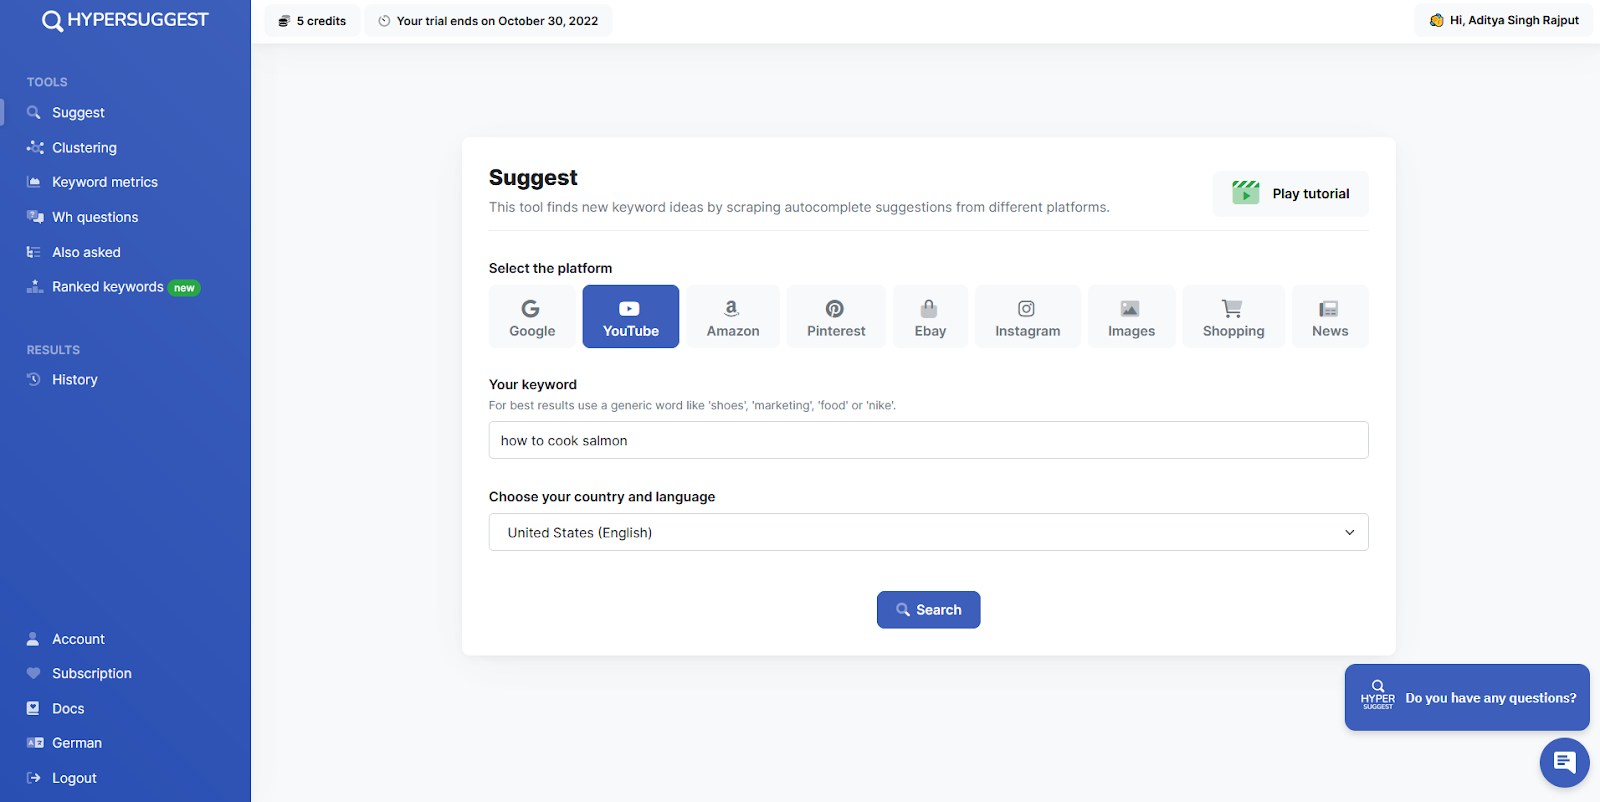Click the German language icon
The image size is (1600, 802).
[x=35, y=743]
